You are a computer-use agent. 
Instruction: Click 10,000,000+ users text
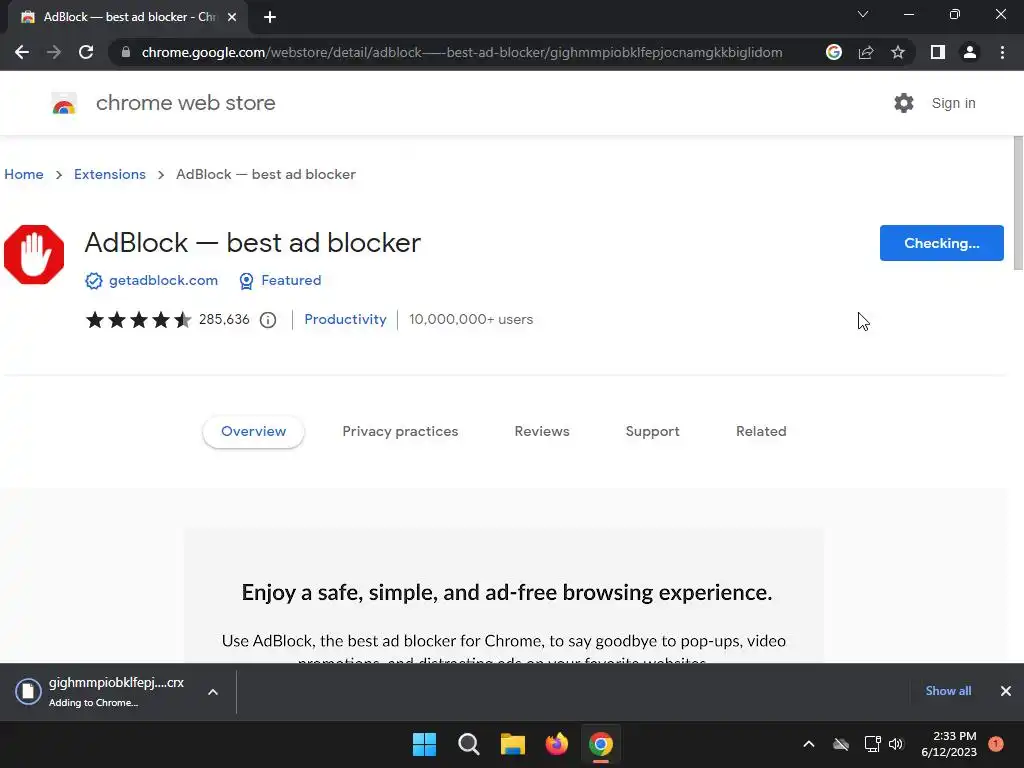point(471,319)
